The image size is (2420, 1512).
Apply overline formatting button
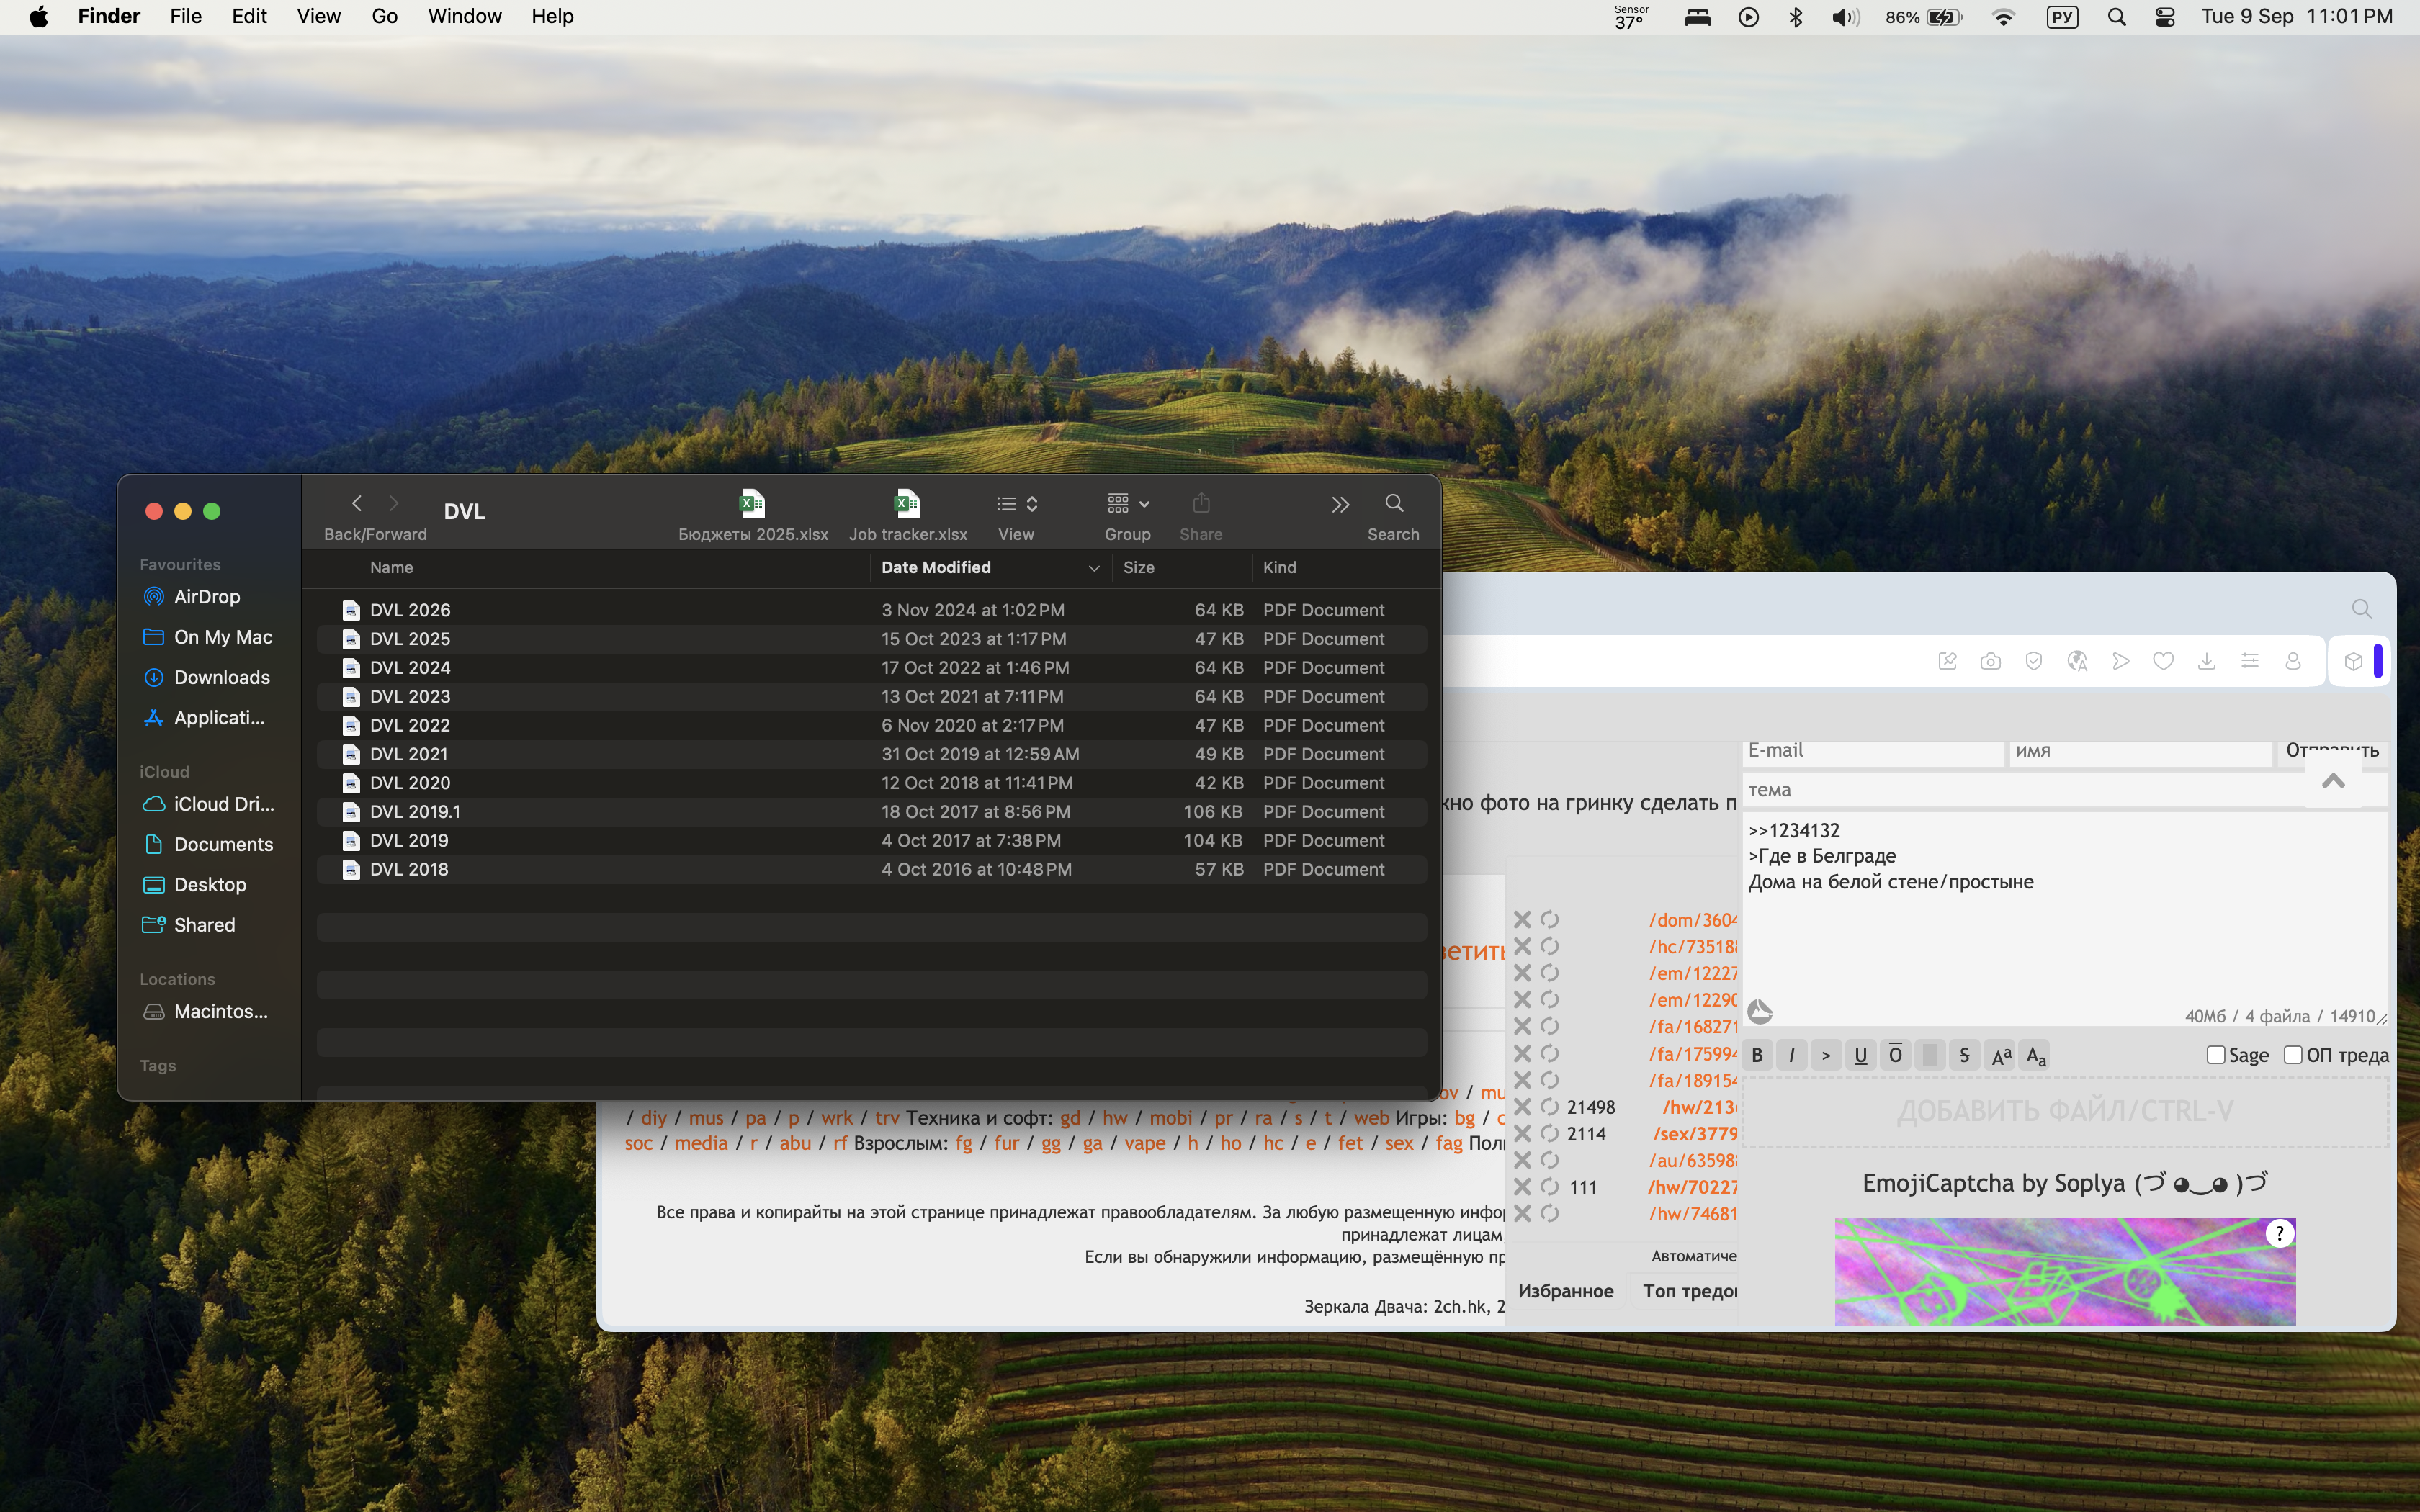pyautogui.click(x=1895, y=1055)
